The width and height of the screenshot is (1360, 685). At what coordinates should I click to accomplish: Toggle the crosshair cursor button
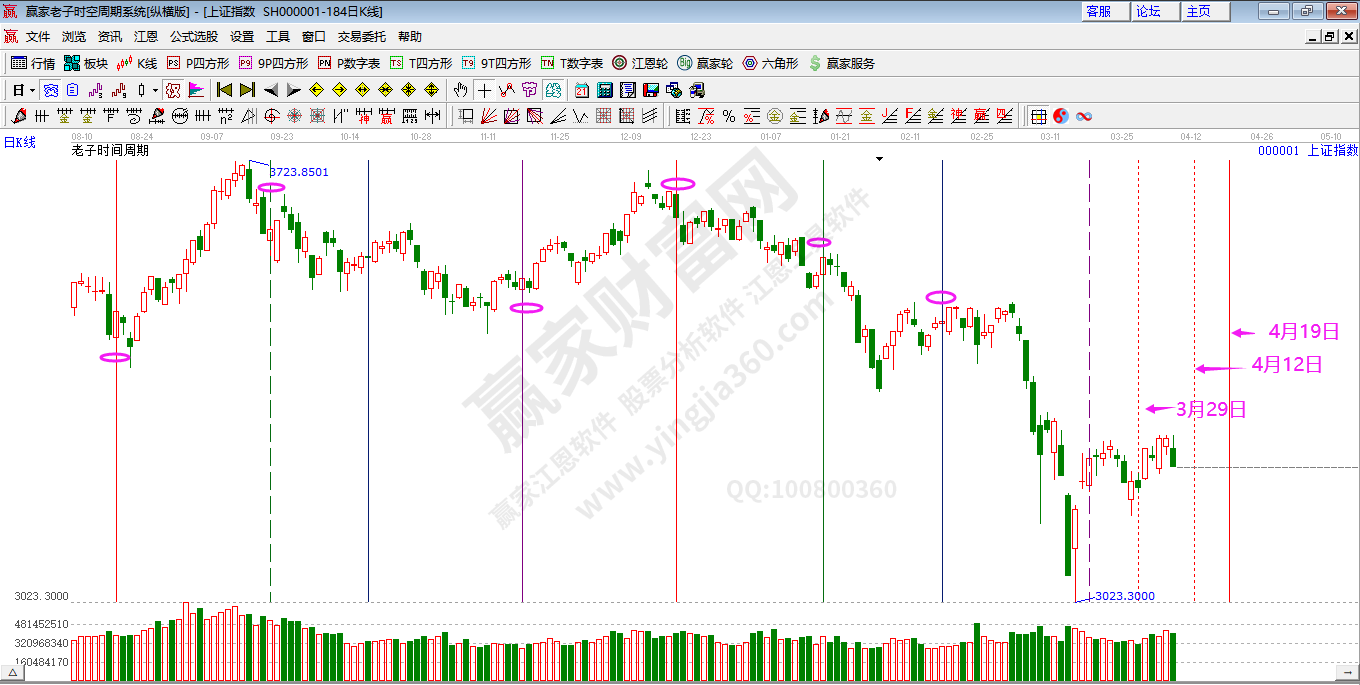click(x=484, y=90)
